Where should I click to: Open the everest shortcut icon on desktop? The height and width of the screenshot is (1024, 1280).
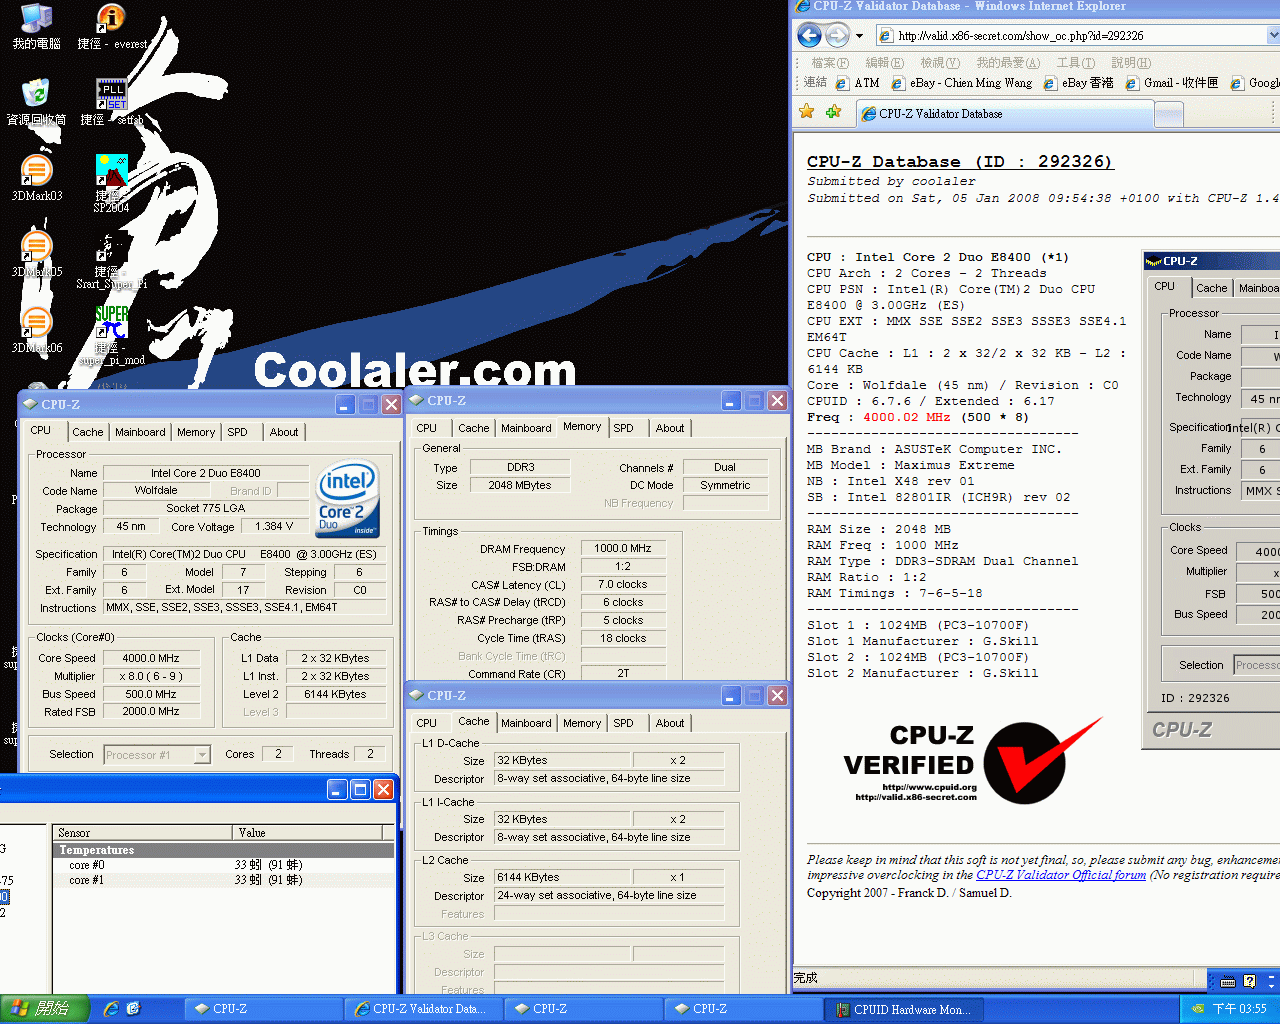pyautogui.click(x=111, y=27)
